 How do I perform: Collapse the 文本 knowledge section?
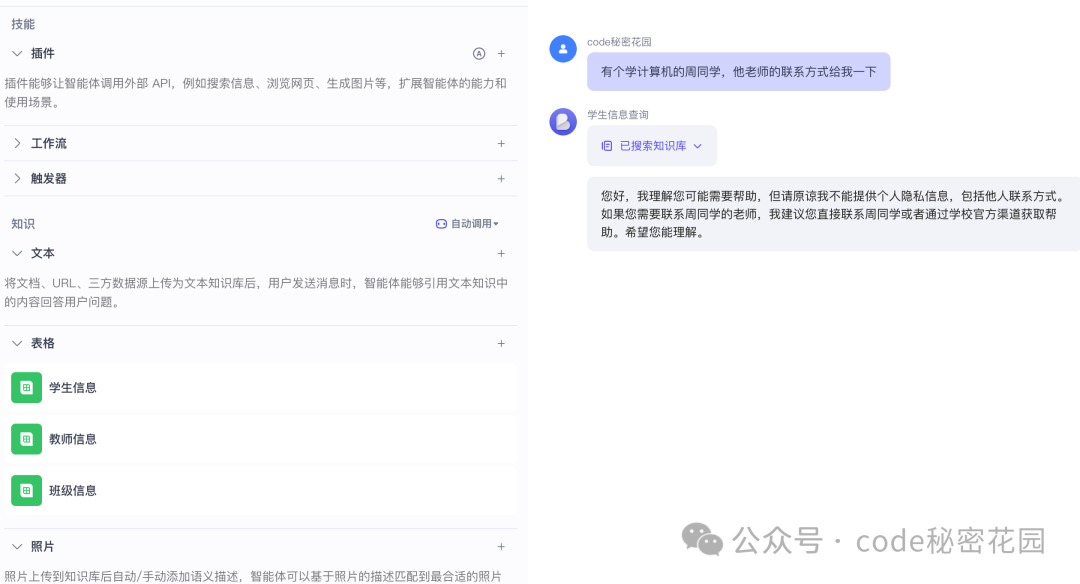coord(17,253)
